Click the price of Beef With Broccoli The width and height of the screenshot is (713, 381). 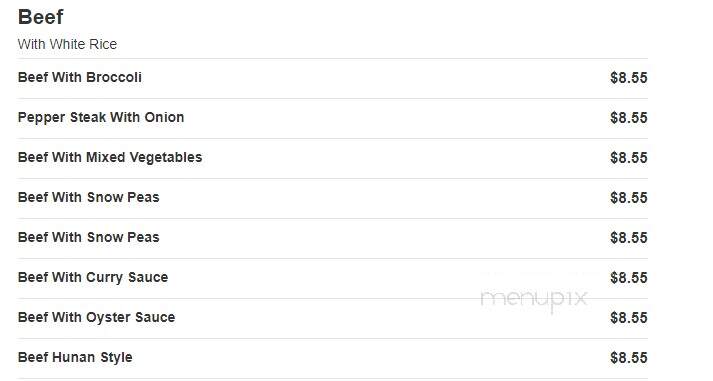click(x=629, y=78)
